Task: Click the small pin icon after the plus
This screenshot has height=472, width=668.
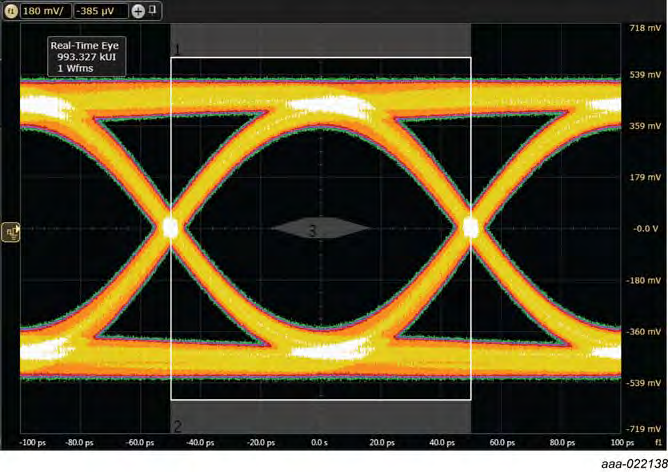Action: (x=153, y=10)
